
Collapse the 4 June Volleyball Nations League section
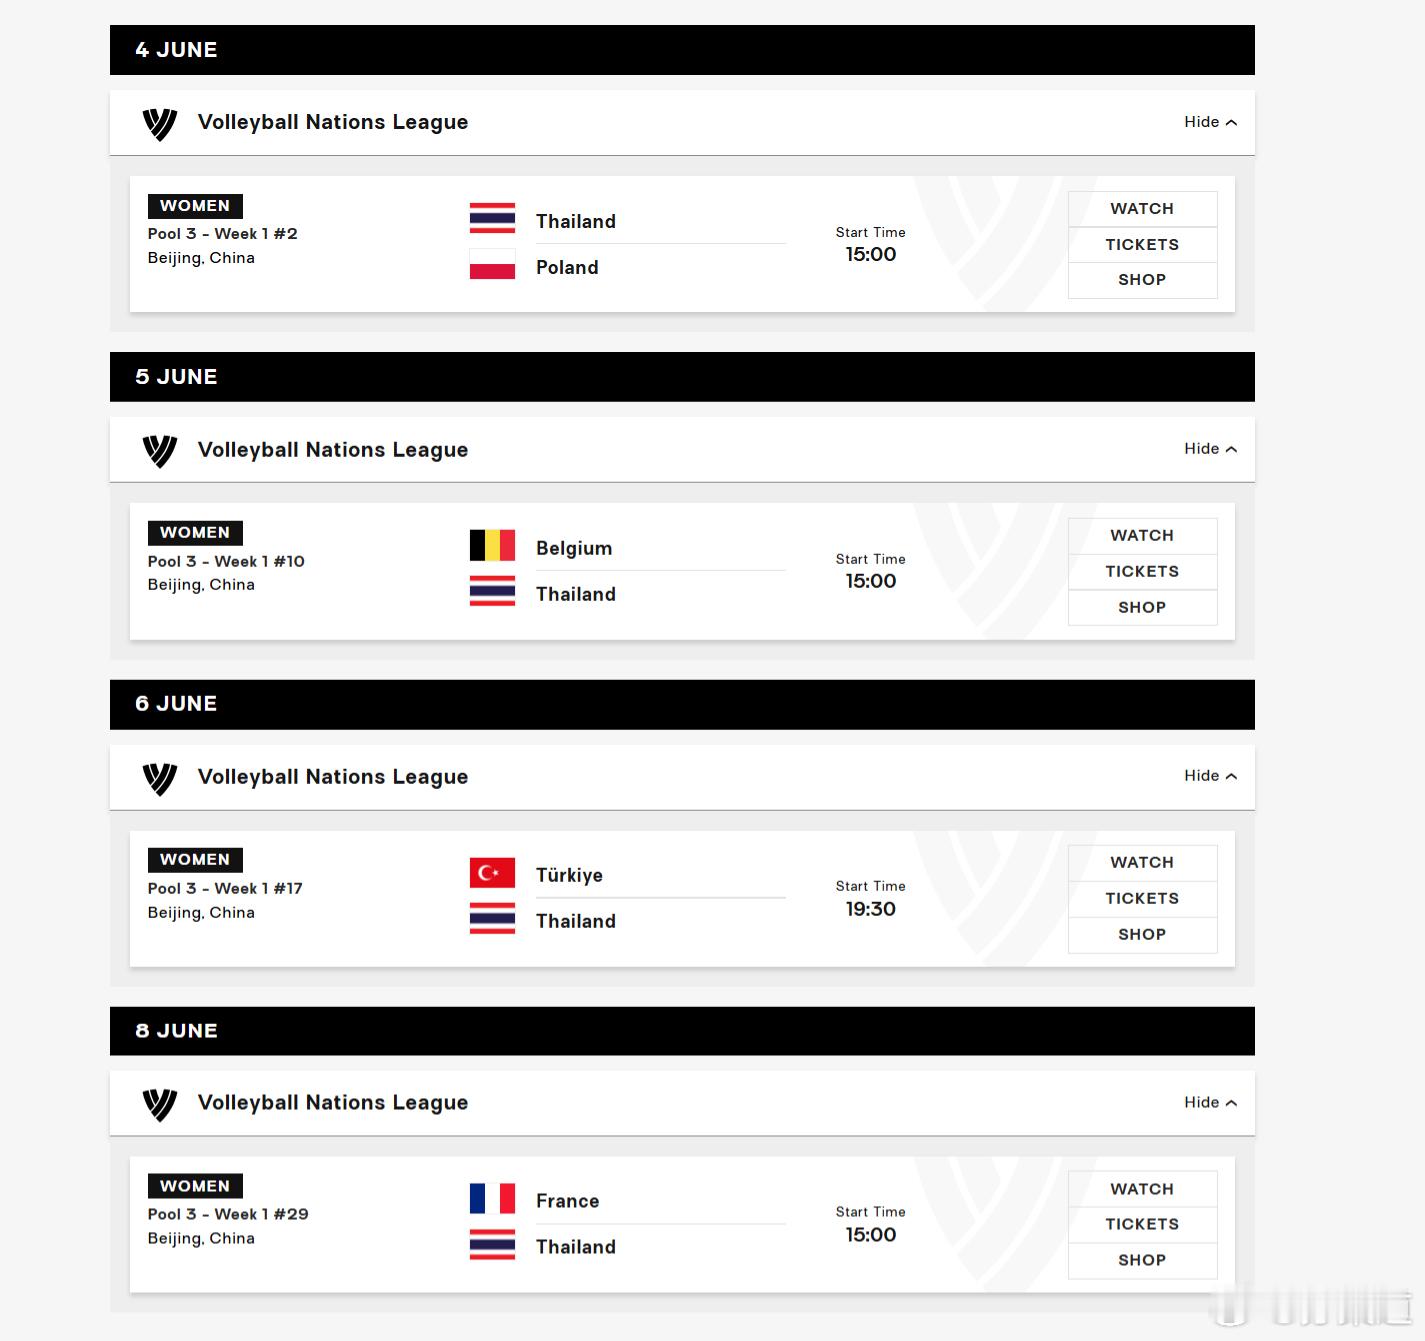[x=1210, y=122]
